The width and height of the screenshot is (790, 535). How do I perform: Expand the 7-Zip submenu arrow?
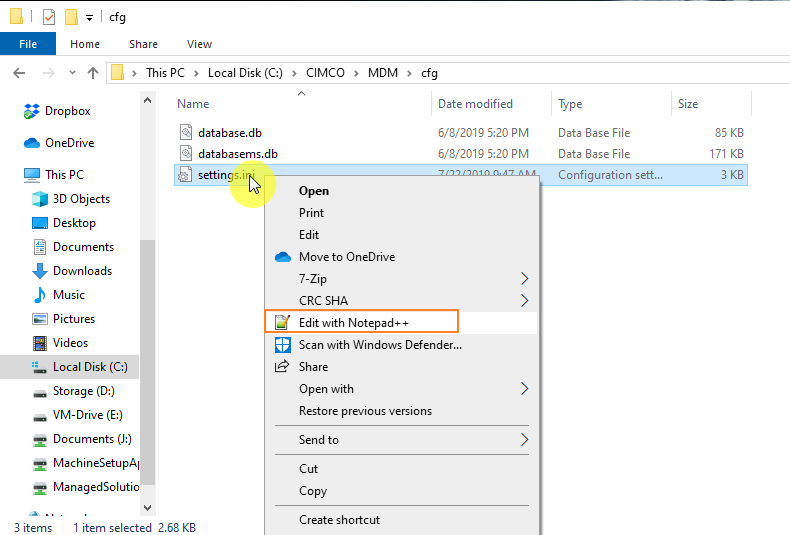(x=524, y=279)
